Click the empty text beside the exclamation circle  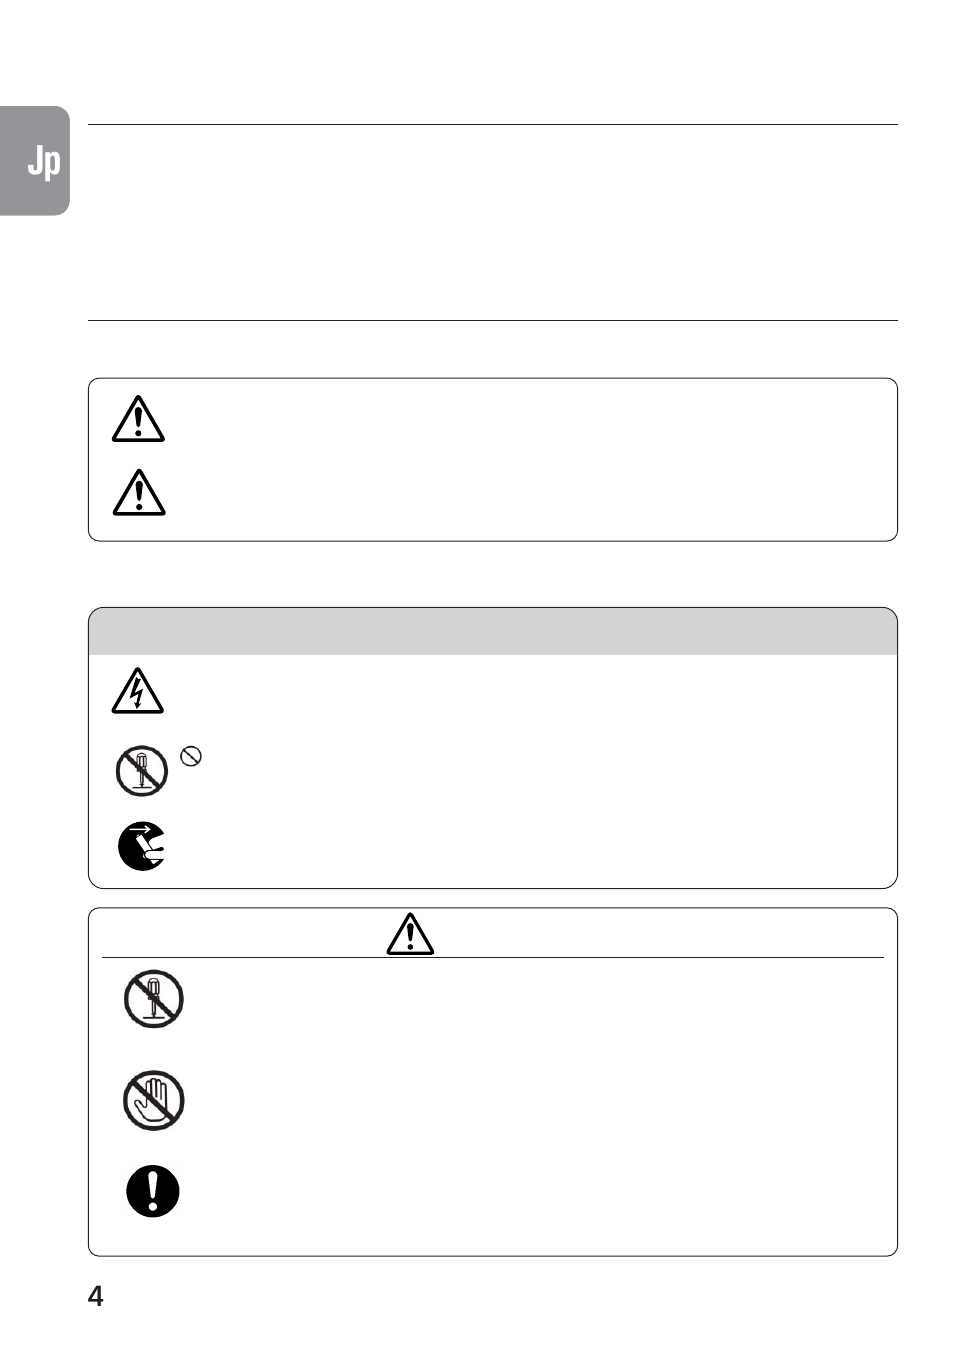(x=540, y=1191)
